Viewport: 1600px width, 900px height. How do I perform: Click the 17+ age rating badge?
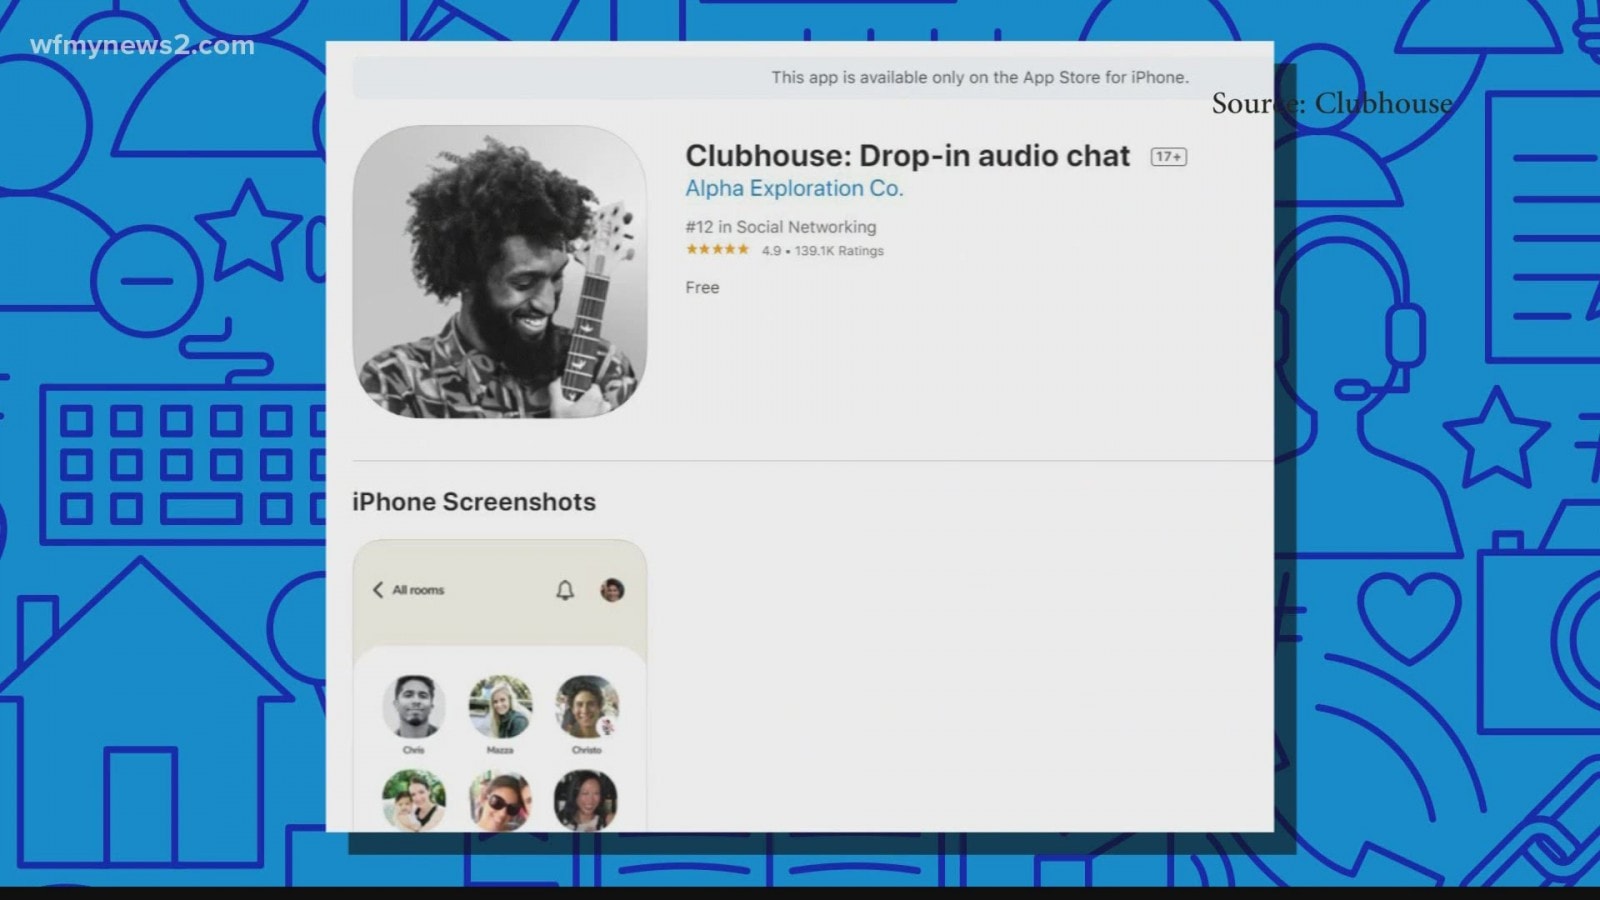pyautogui.click(x=1168, y=157)
